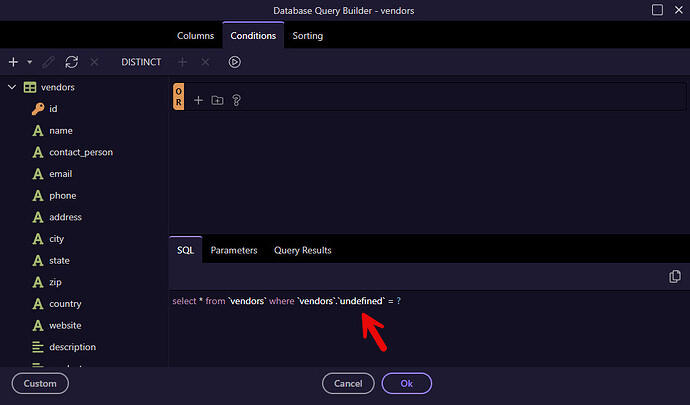
Task: Click the A type icon beside website
Action: 38,325
